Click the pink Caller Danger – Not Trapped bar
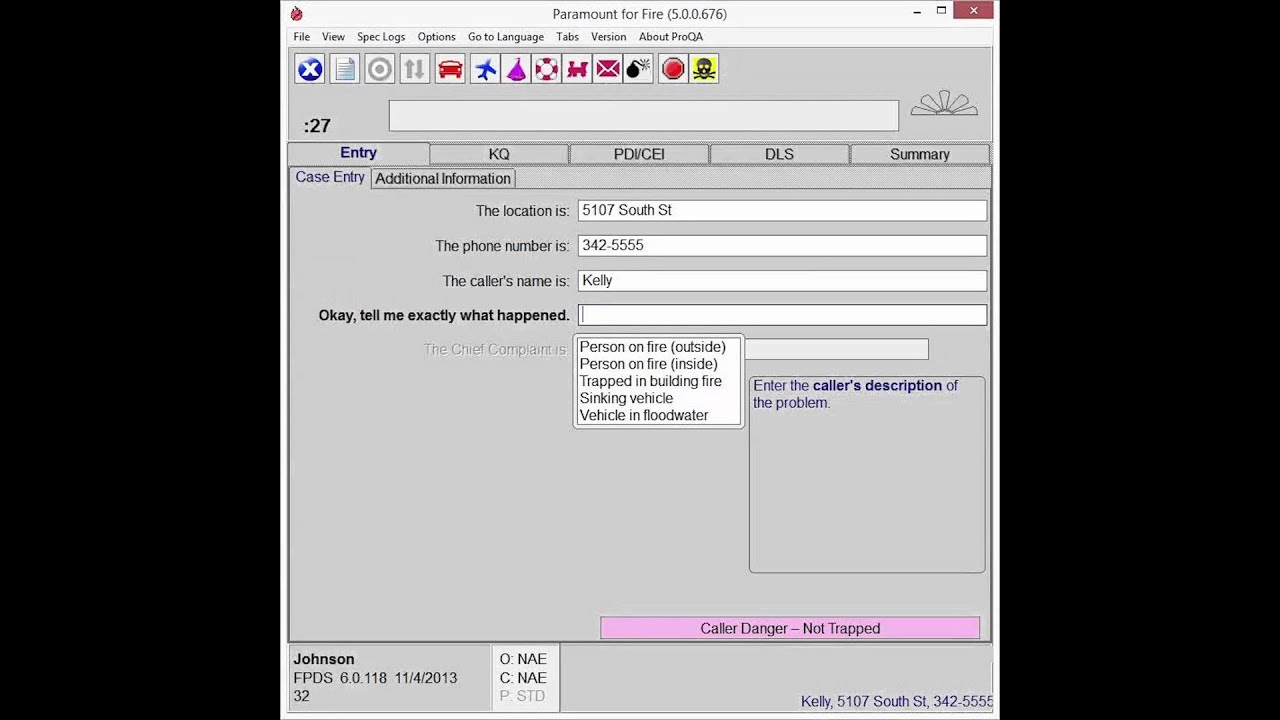Viewport: 1280px width, 720px height. coord(790,628)
